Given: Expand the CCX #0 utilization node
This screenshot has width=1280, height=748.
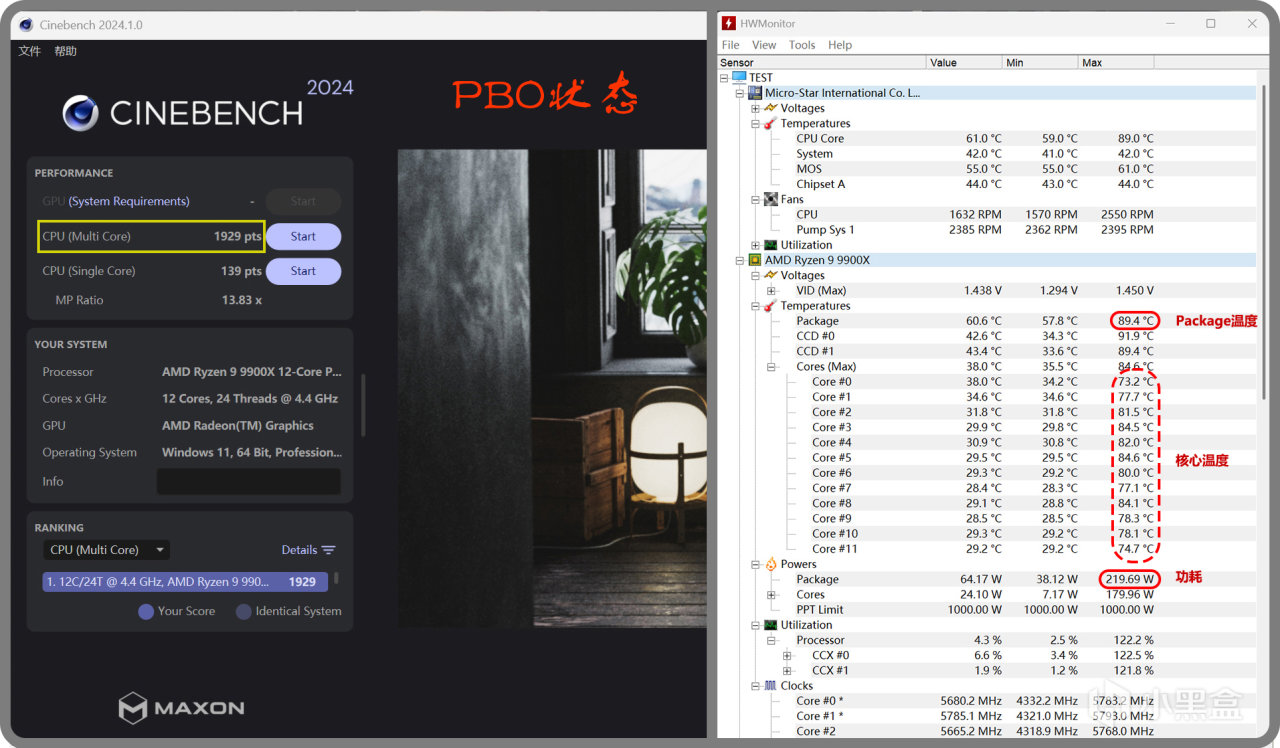Looking at the screenshot, I should 788,655.
